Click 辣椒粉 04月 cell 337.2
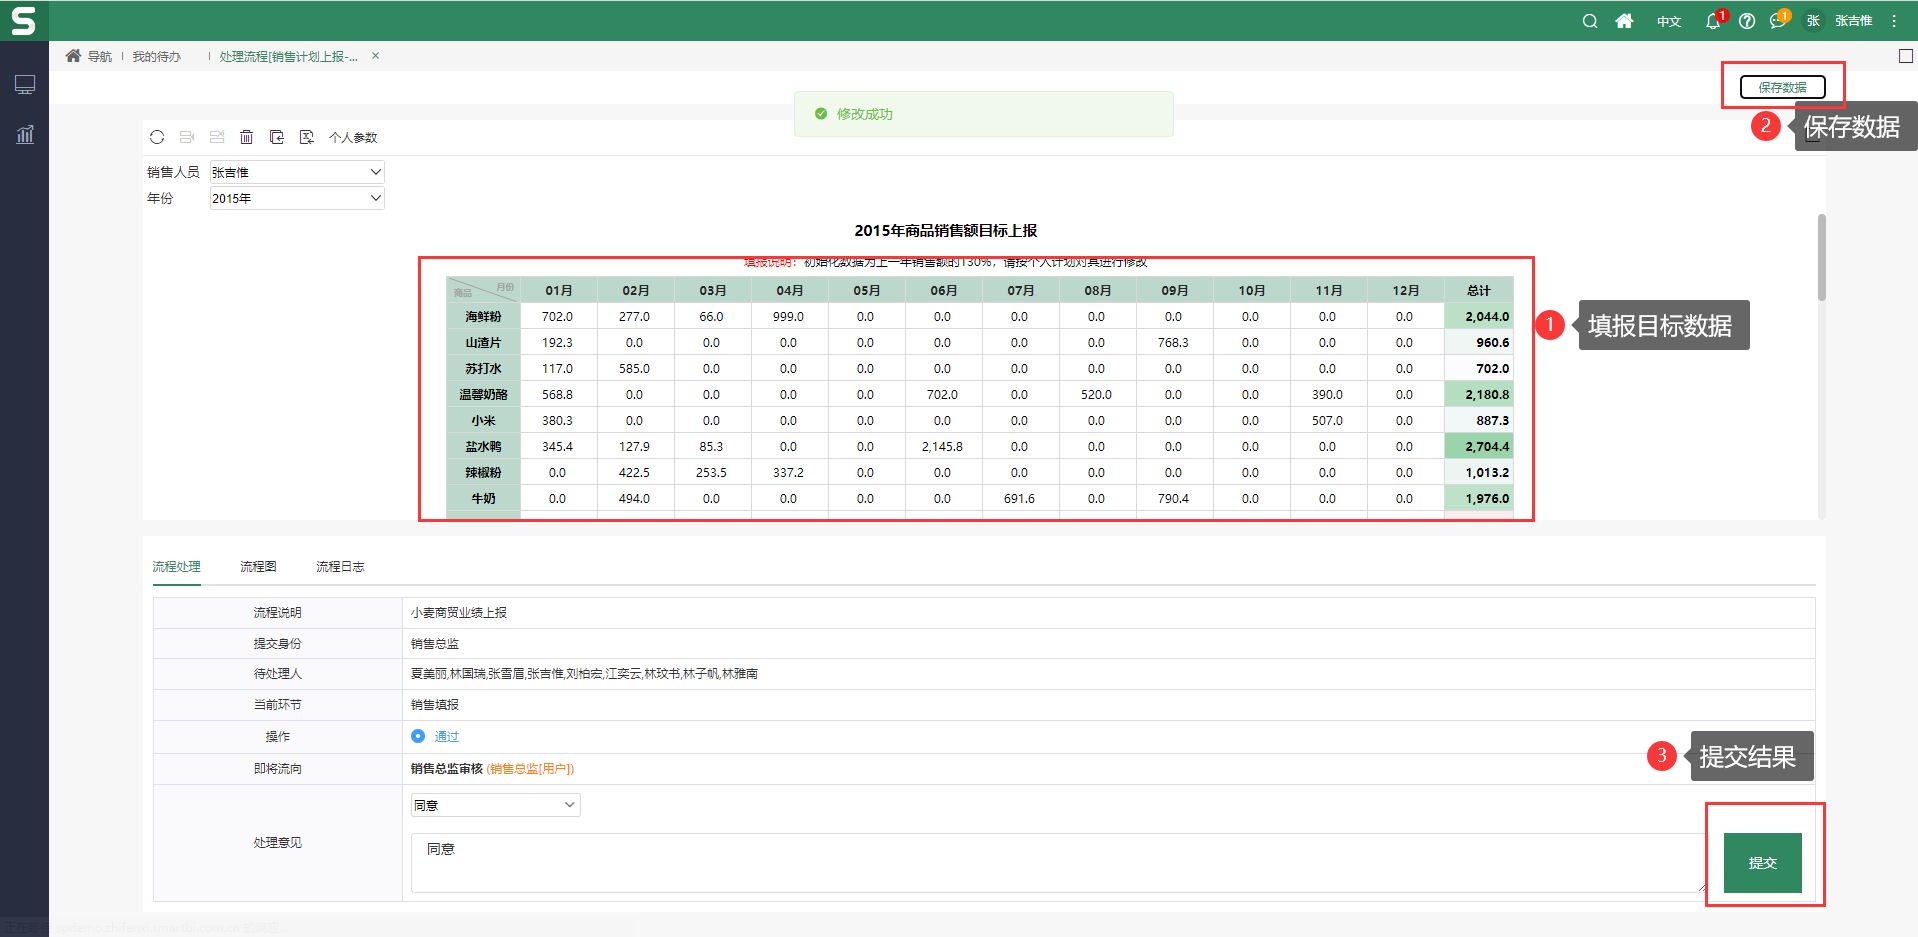The image size is (1918, 937). [x=788, y=472]
